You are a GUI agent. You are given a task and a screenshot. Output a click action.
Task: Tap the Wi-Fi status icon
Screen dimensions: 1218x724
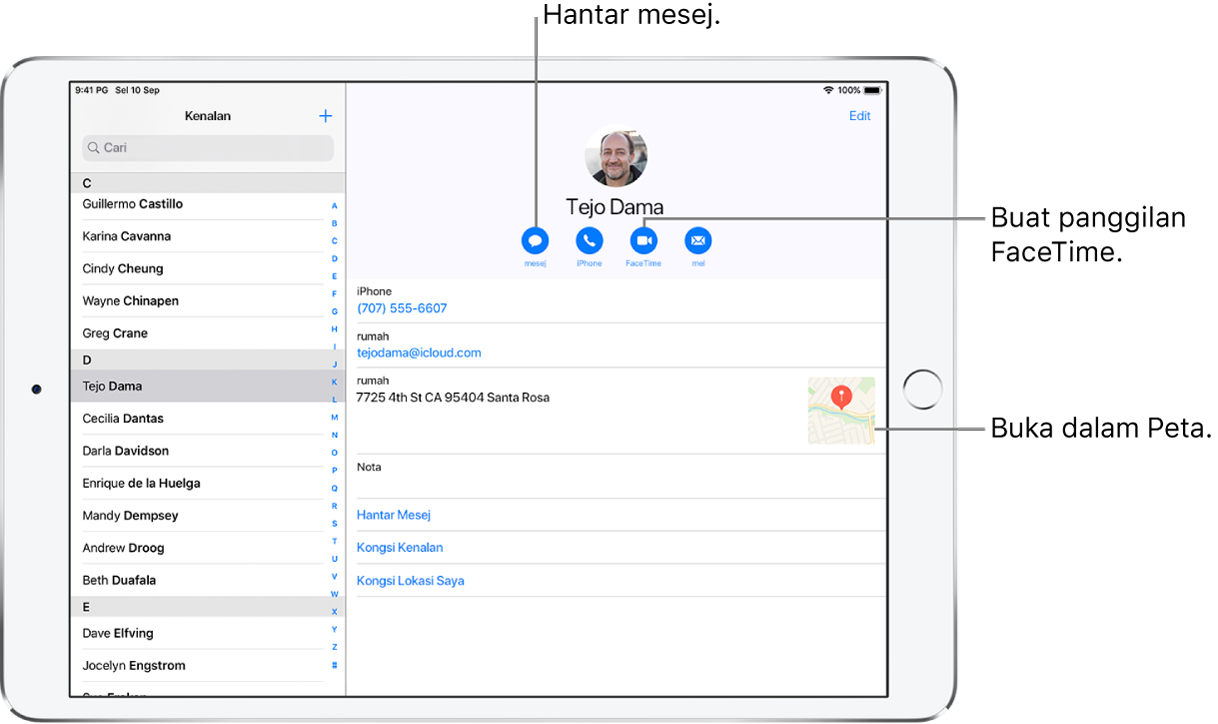[x=828, y=90]
